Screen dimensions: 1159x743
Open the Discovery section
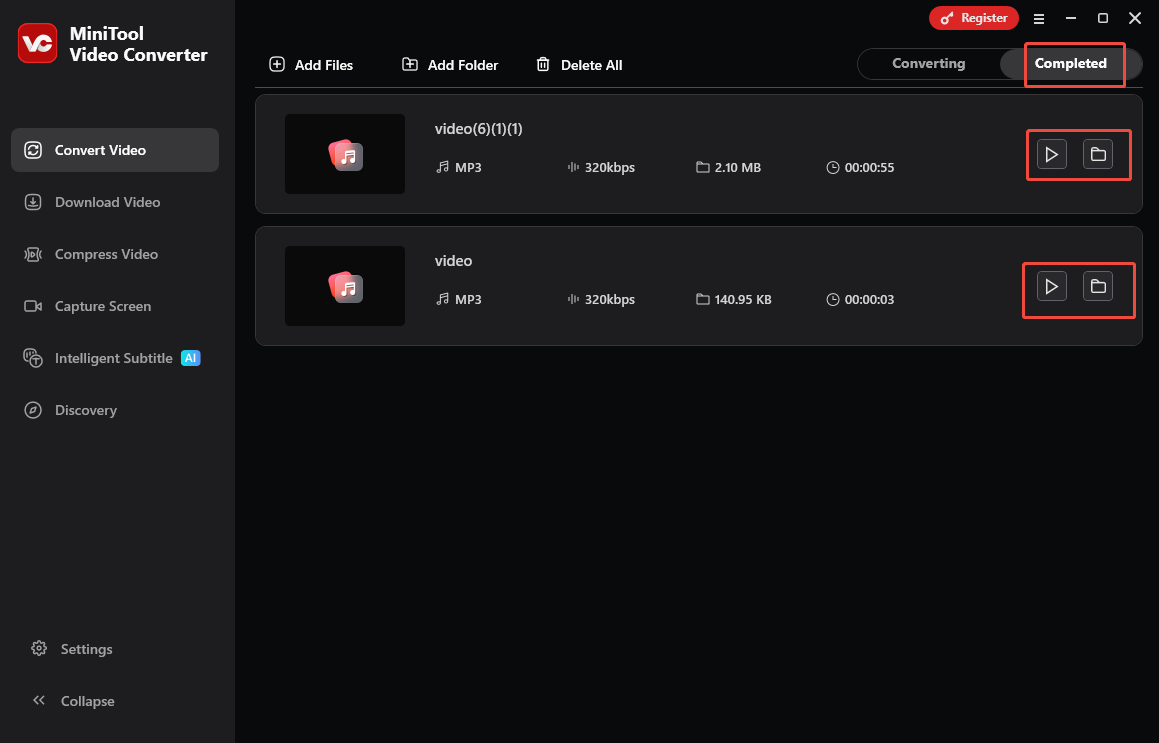pyautogui.click(x=87, y=410)
